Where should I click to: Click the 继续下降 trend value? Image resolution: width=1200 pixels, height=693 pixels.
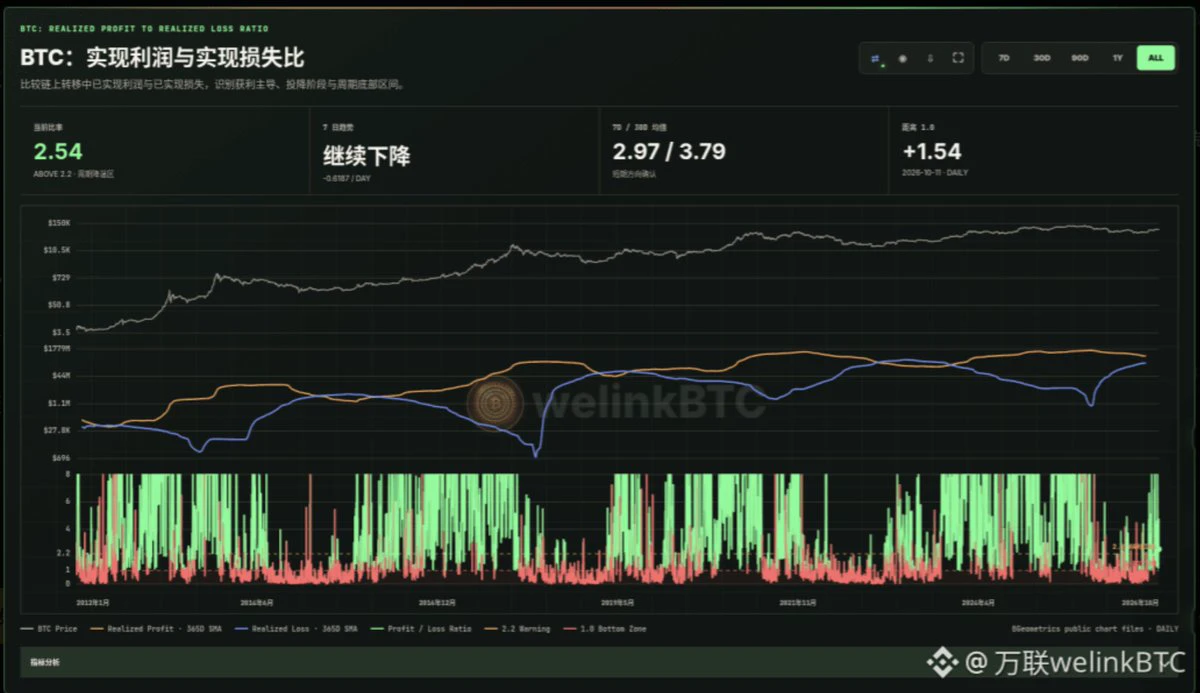[x=366, y=155]
